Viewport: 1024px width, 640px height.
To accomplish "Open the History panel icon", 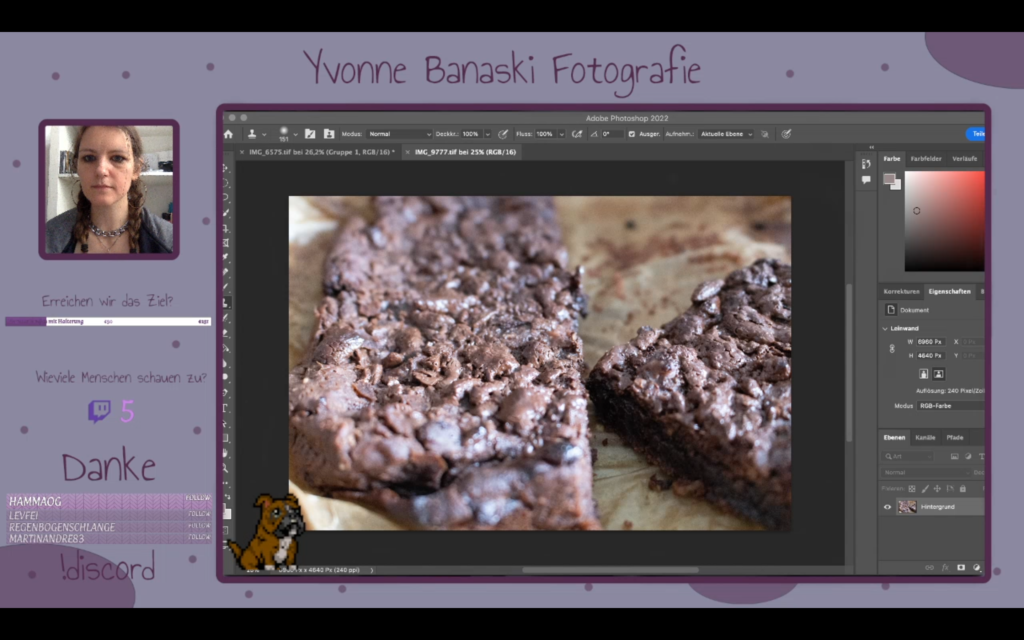I will click(x=866, y=164).
